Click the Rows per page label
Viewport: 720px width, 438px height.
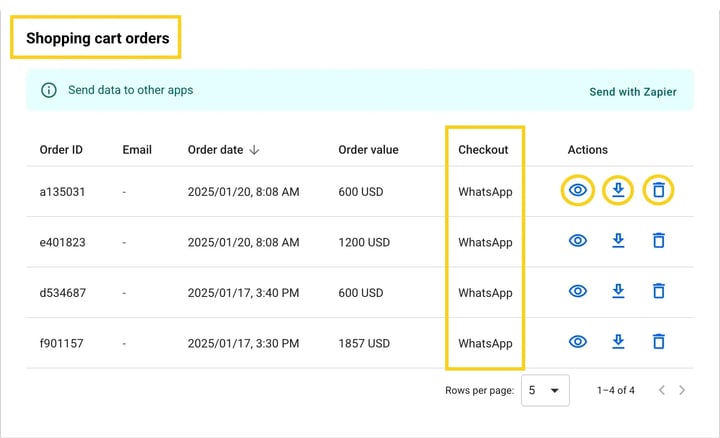click(479, 391)
